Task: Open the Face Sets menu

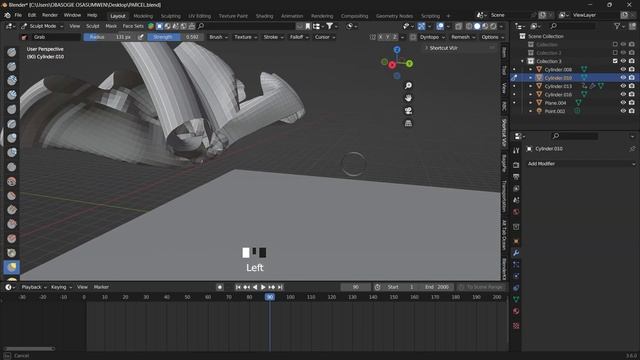Action: (133, 26)
